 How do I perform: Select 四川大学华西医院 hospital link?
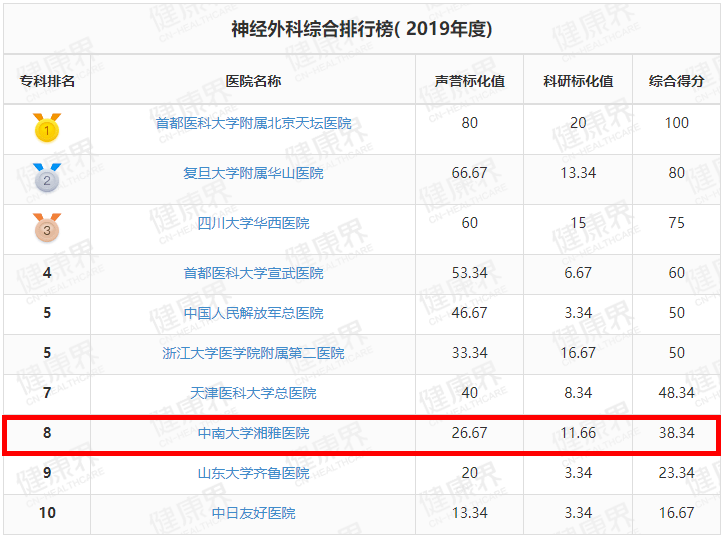click(x=253, y=223)
